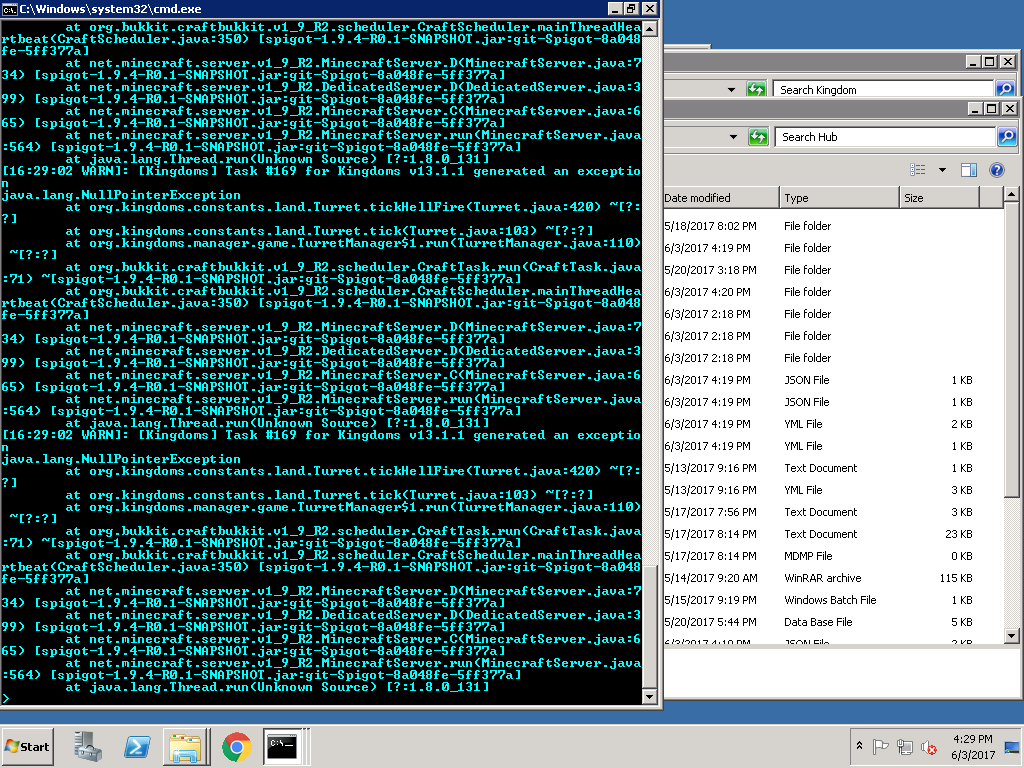This screenshot has width=1024, height=768.
Task: Launch Windows PowerShell from the taskbar
Action: [137, 746]
